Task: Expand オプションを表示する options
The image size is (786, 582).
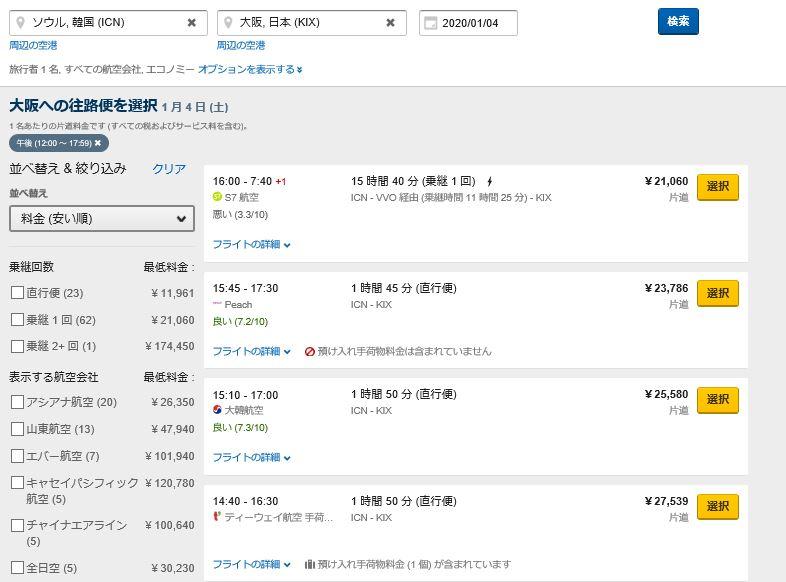Action: pyautogui.click(x=250, y=69)
